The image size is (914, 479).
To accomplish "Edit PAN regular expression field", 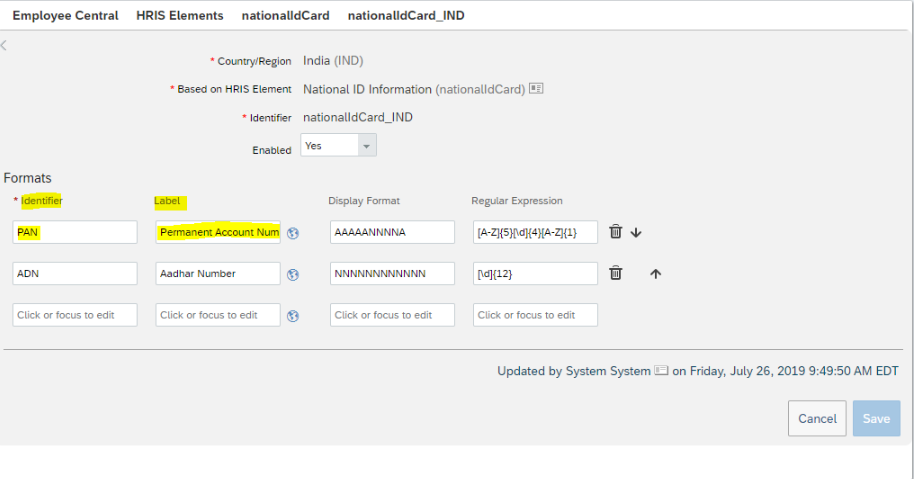I will point(535,232).
